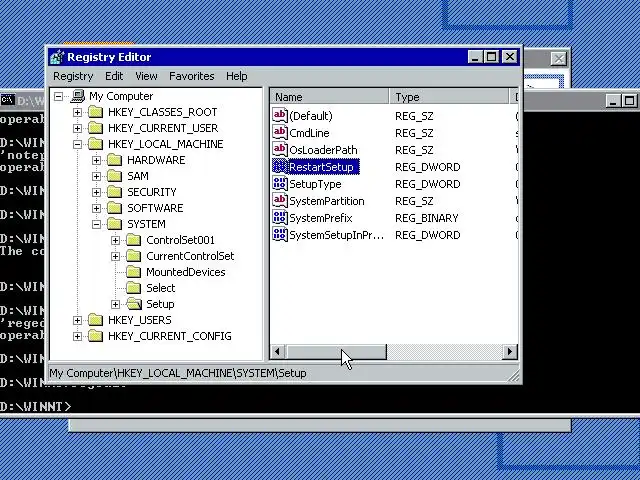
Task: Click the HKEY_LOCAL_MACHINE folder icon
Action: [96, 144]
